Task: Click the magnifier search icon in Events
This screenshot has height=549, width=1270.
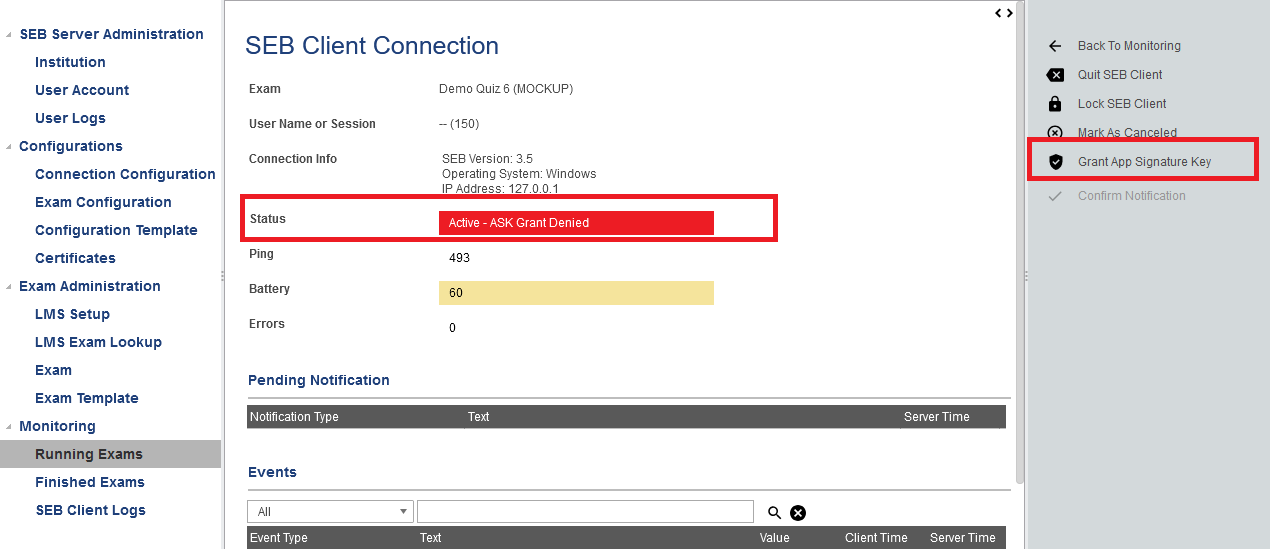Action: pos(774,513)
